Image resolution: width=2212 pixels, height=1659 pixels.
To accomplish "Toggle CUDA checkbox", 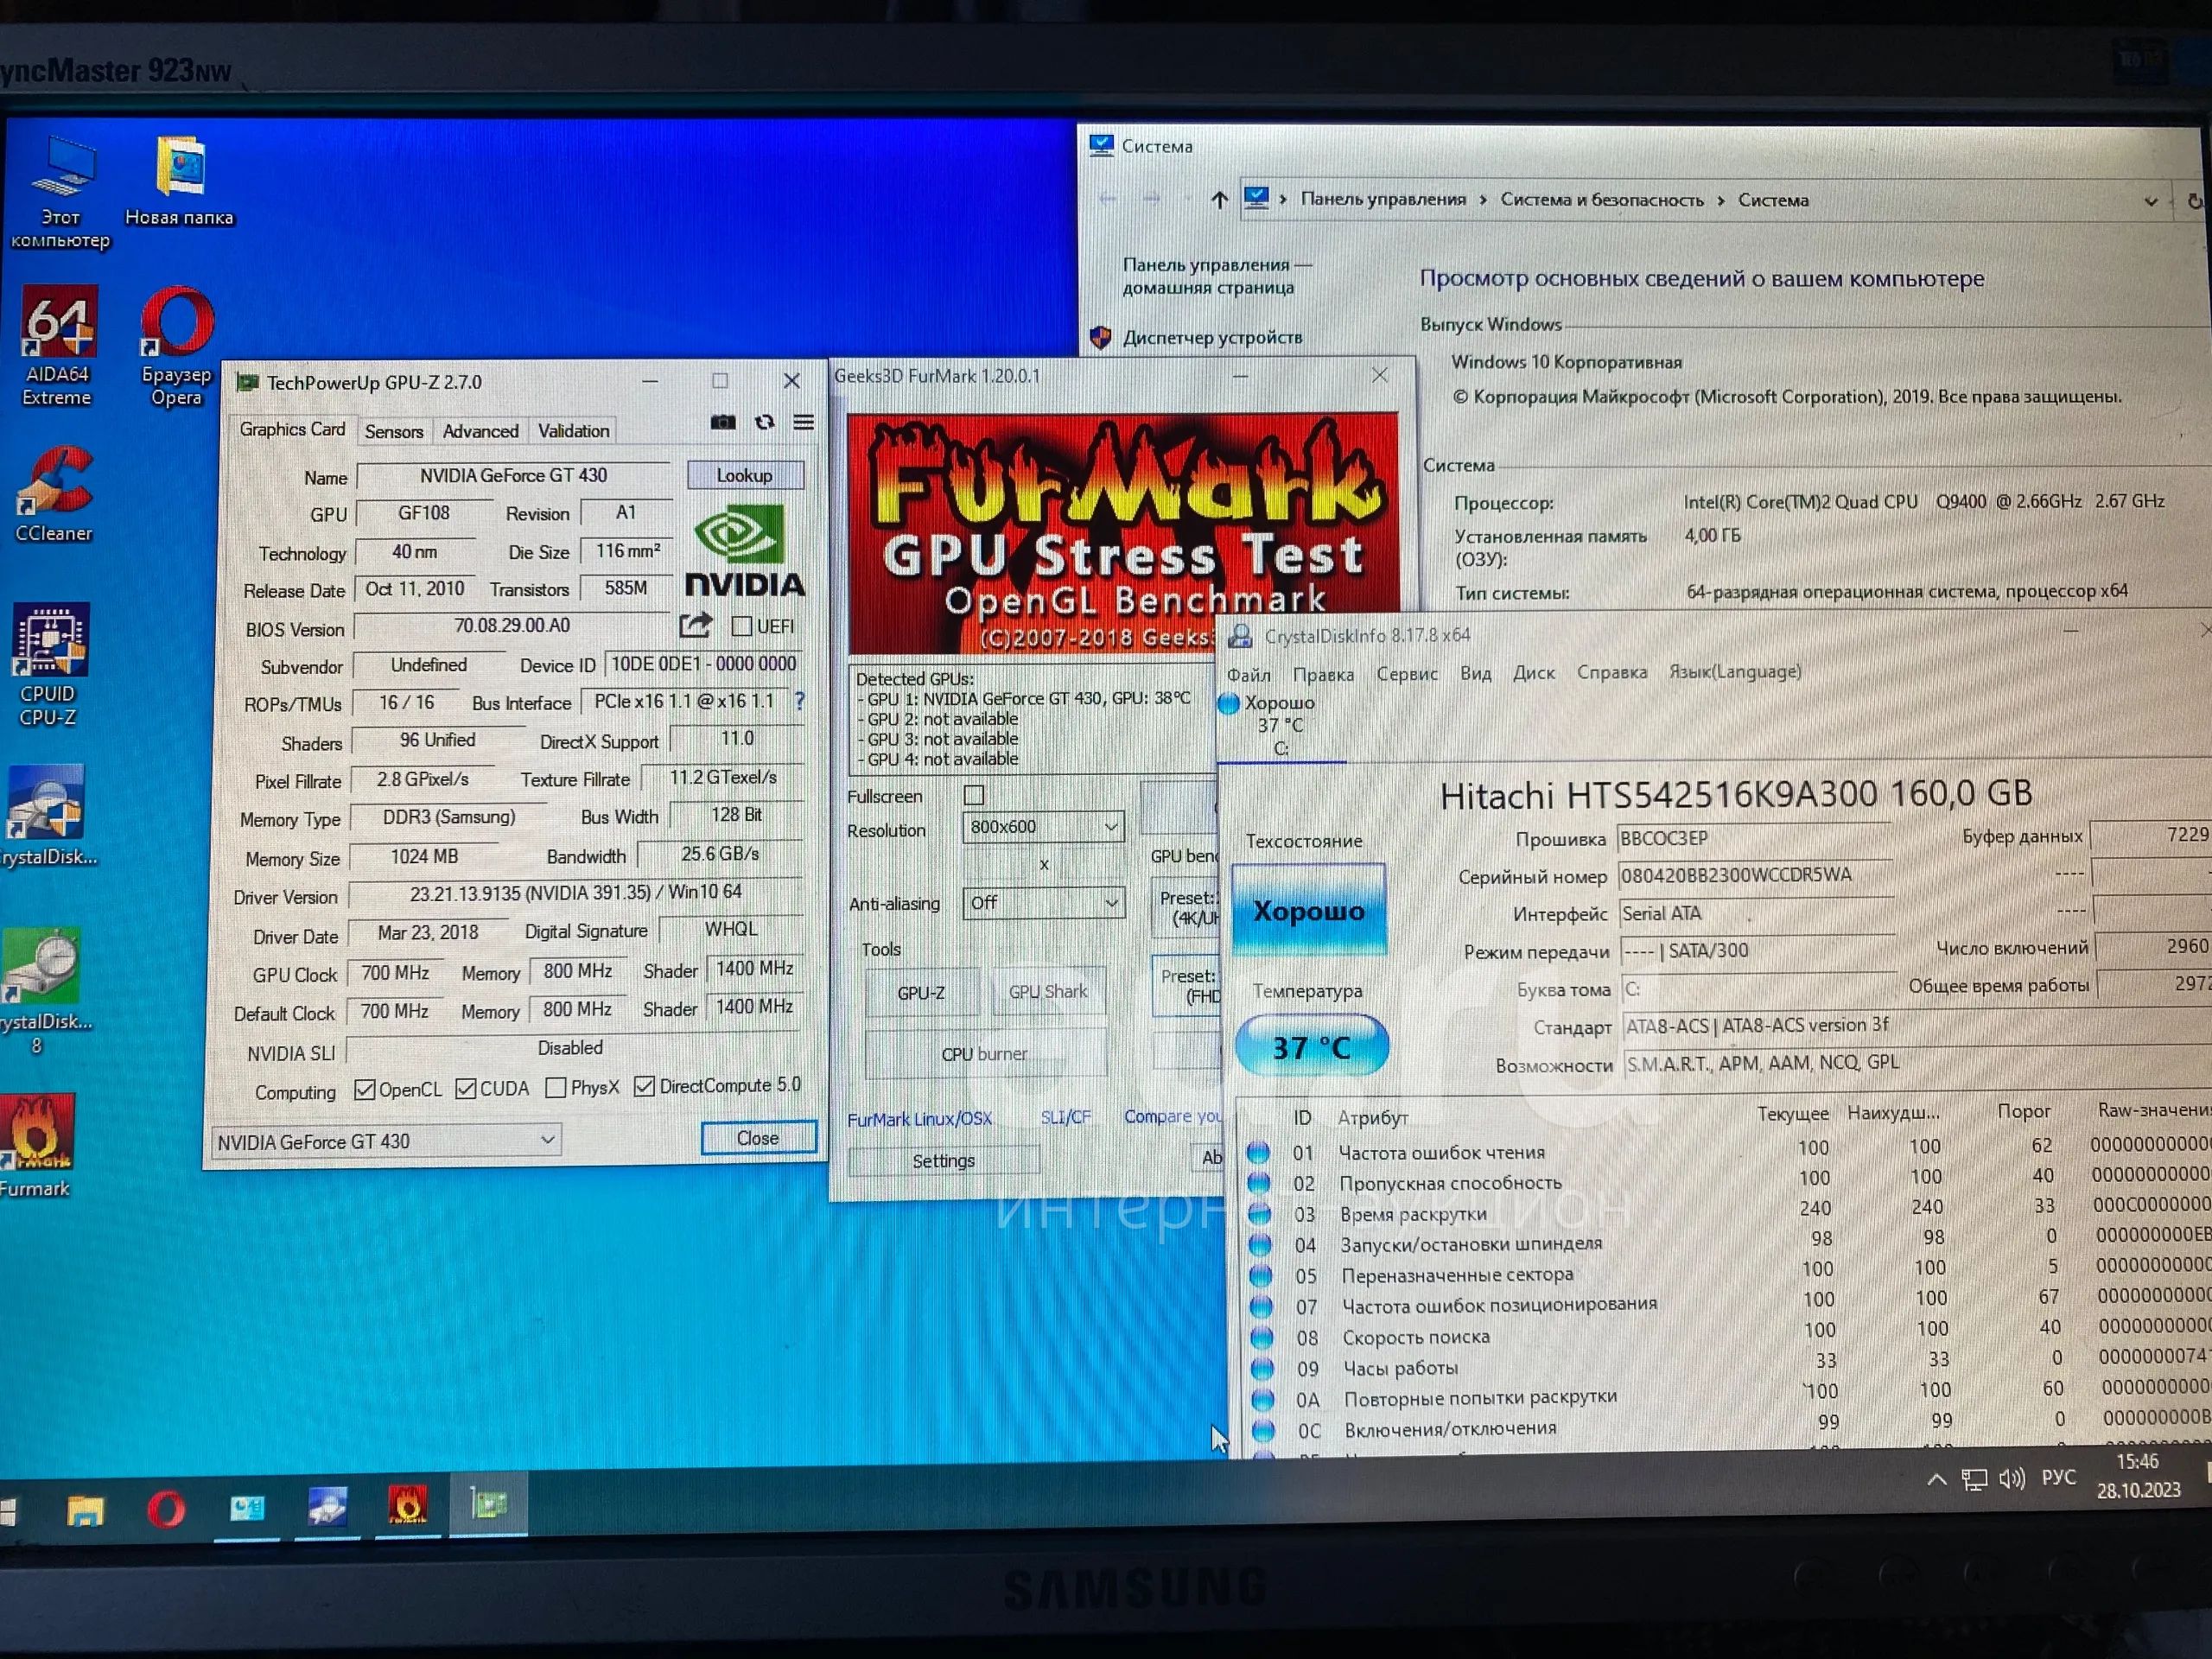I will 465,1088.
